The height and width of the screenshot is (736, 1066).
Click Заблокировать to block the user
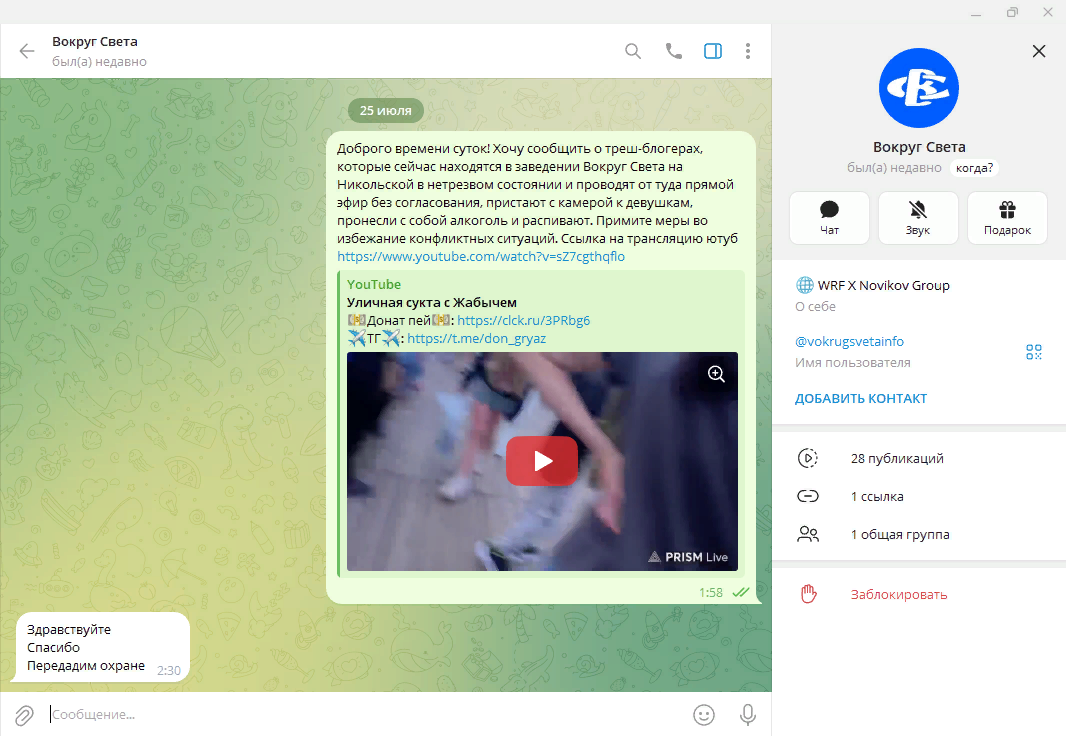click(899, 595)
